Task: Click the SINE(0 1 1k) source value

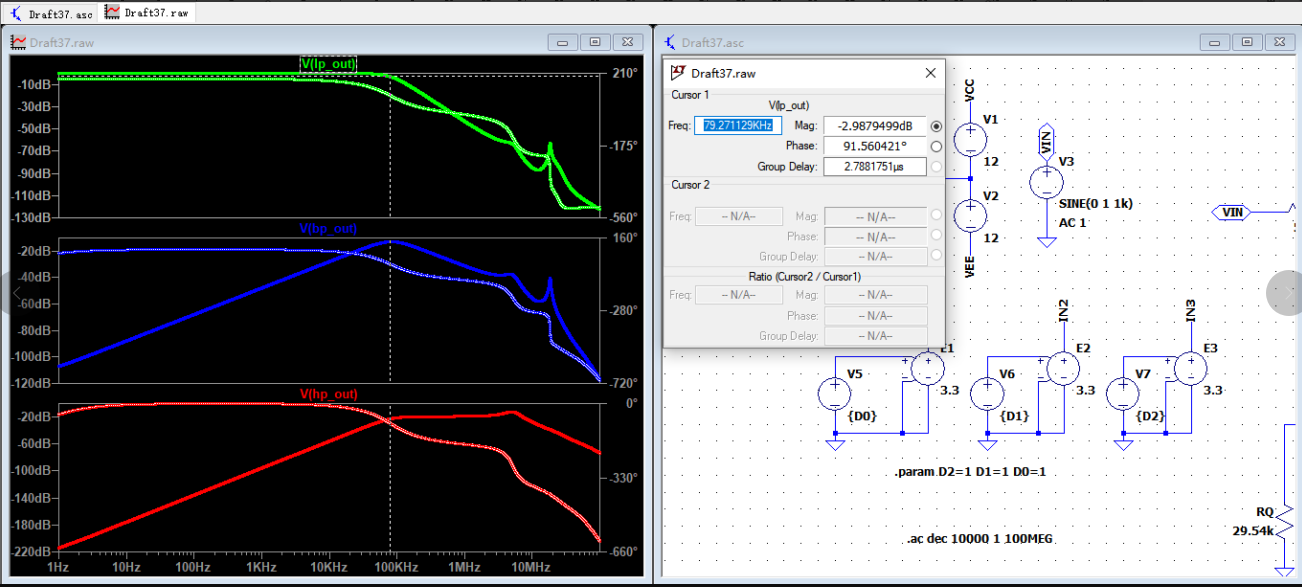Action: coord(1095,203)
